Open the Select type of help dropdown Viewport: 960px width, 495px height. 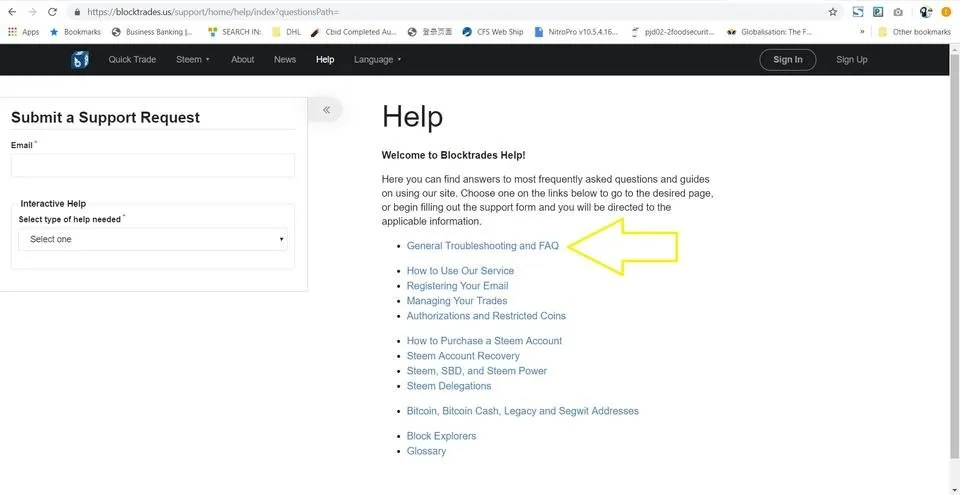pos(152,240)
